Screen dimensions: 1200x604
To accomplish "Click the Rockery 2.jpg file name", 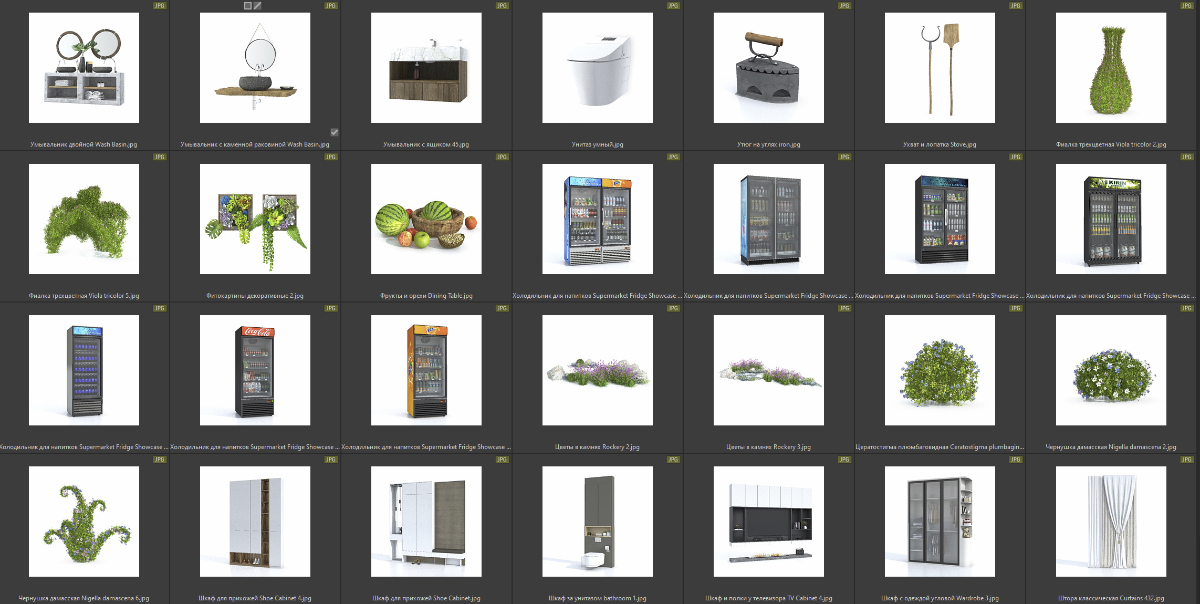I will 598,447.
